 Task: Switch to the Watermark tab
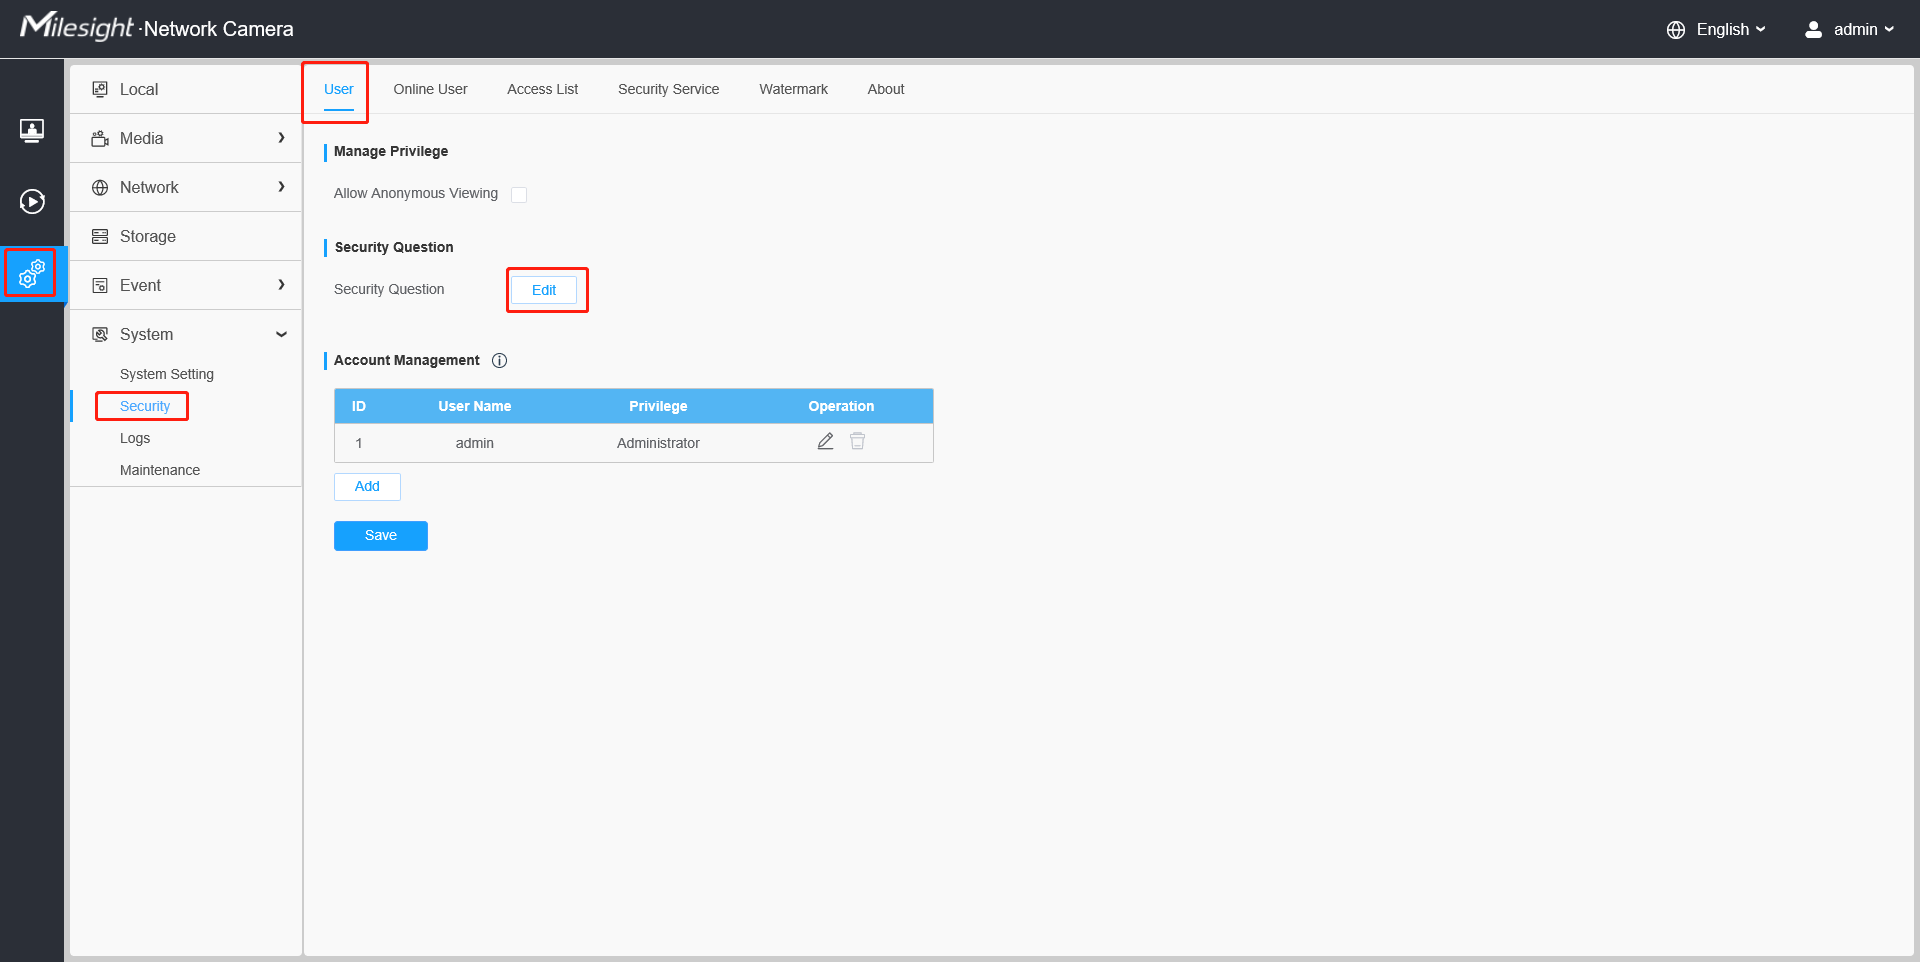point(793,89)
